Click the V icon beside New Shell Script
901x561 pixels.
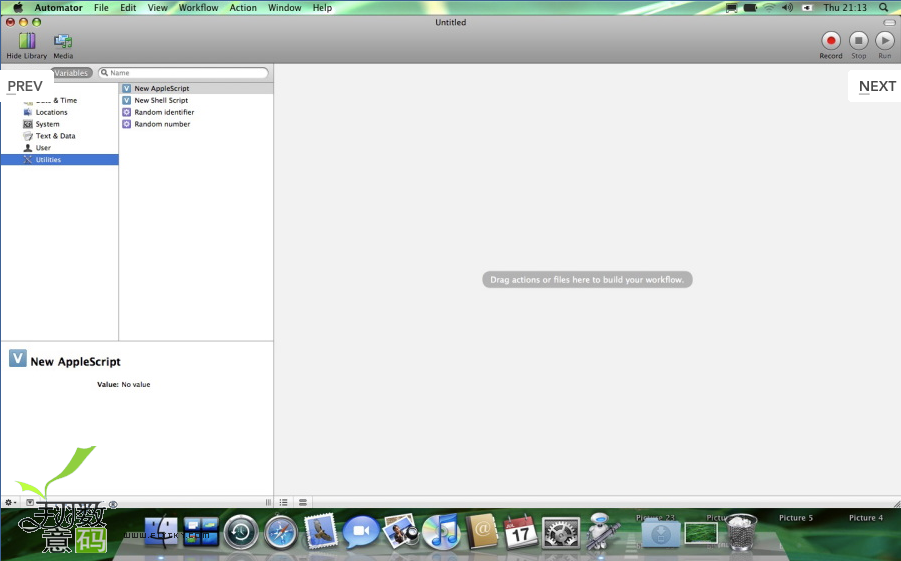126,100
